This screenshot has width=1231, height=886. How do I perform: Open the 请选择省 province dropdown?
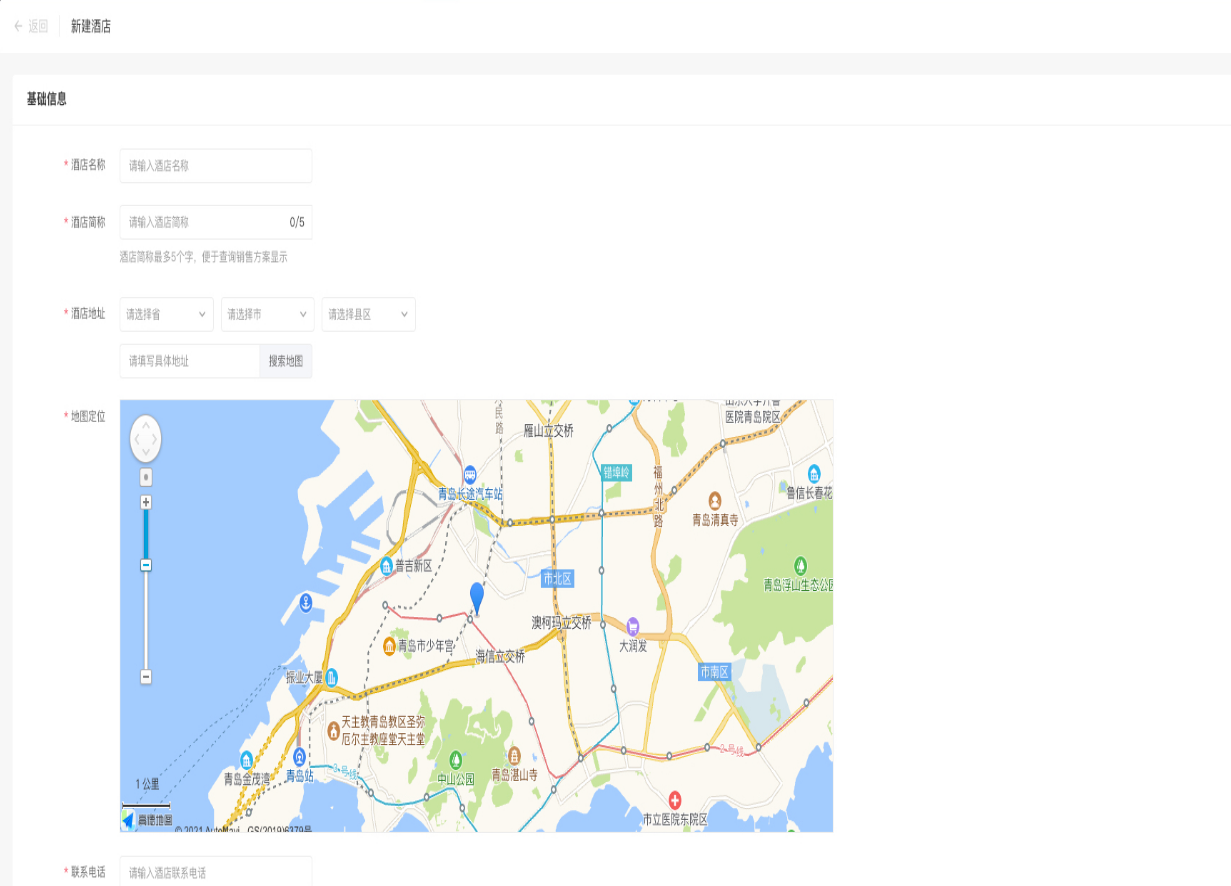(166, 314)
